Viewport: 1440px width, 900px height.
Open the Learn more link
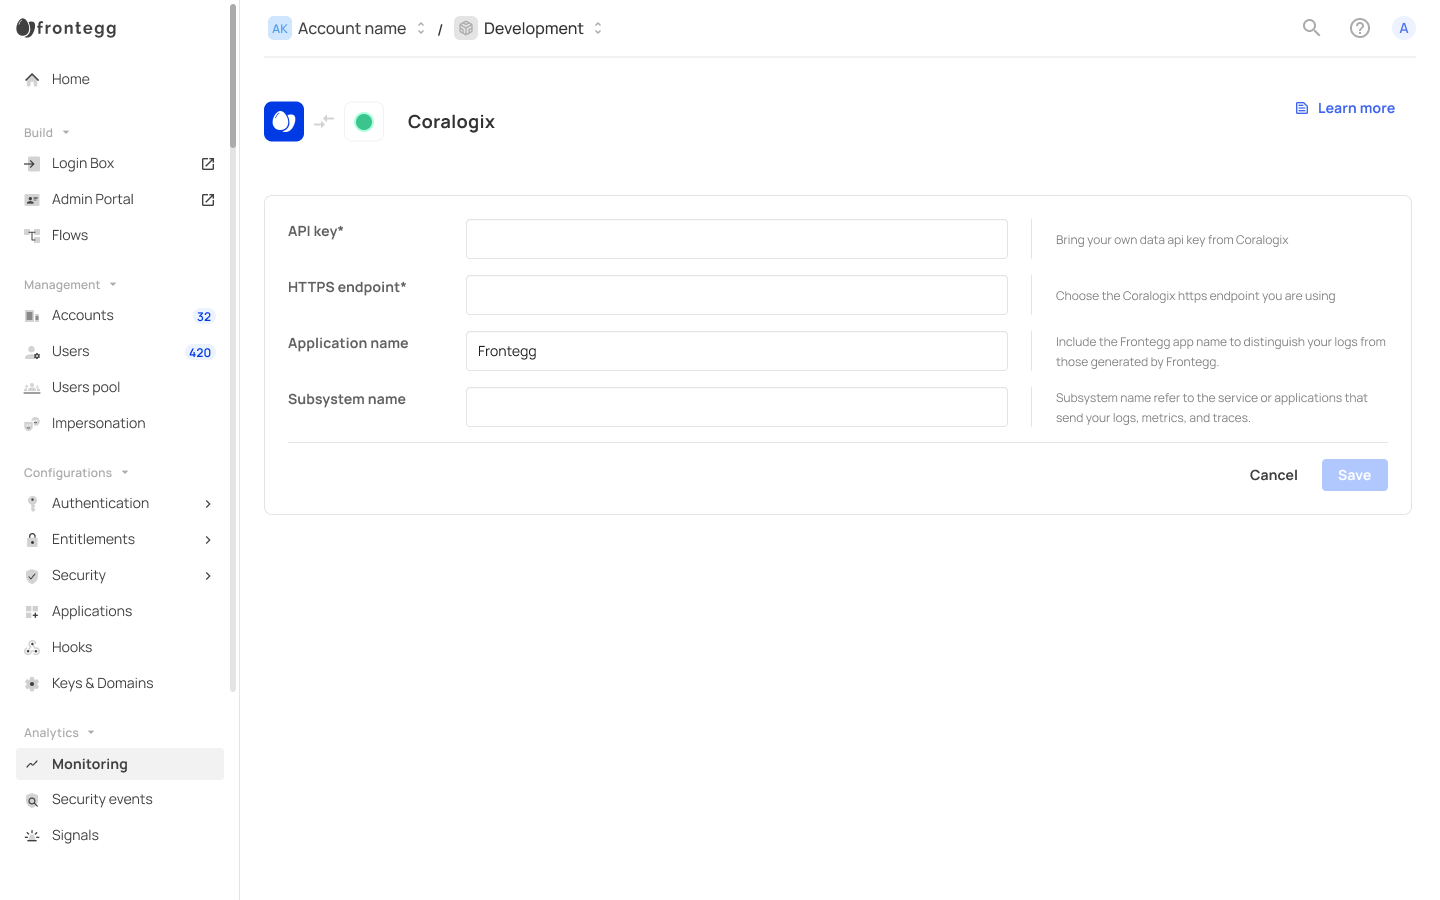pyautogui.click(x=1345, y=108)
